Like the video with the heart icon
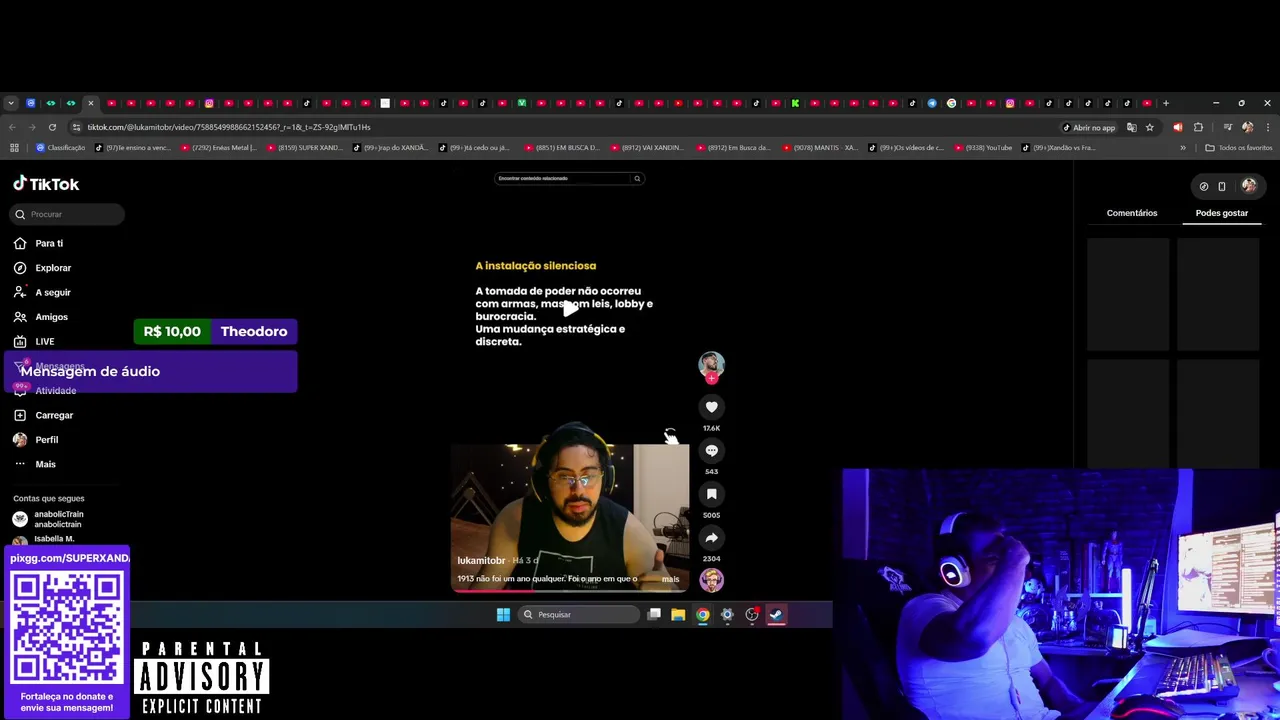 (711, 407)
